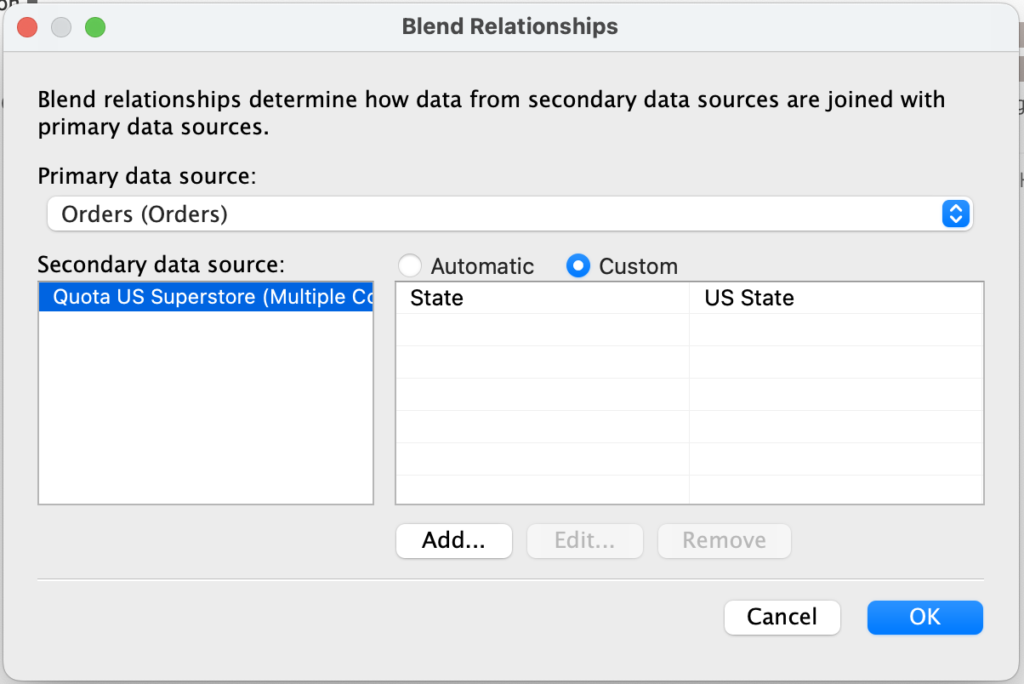Click the blue up-down arrows of the dropdown
Screen dimensions: 1024x684
click(x=955, y=214)
